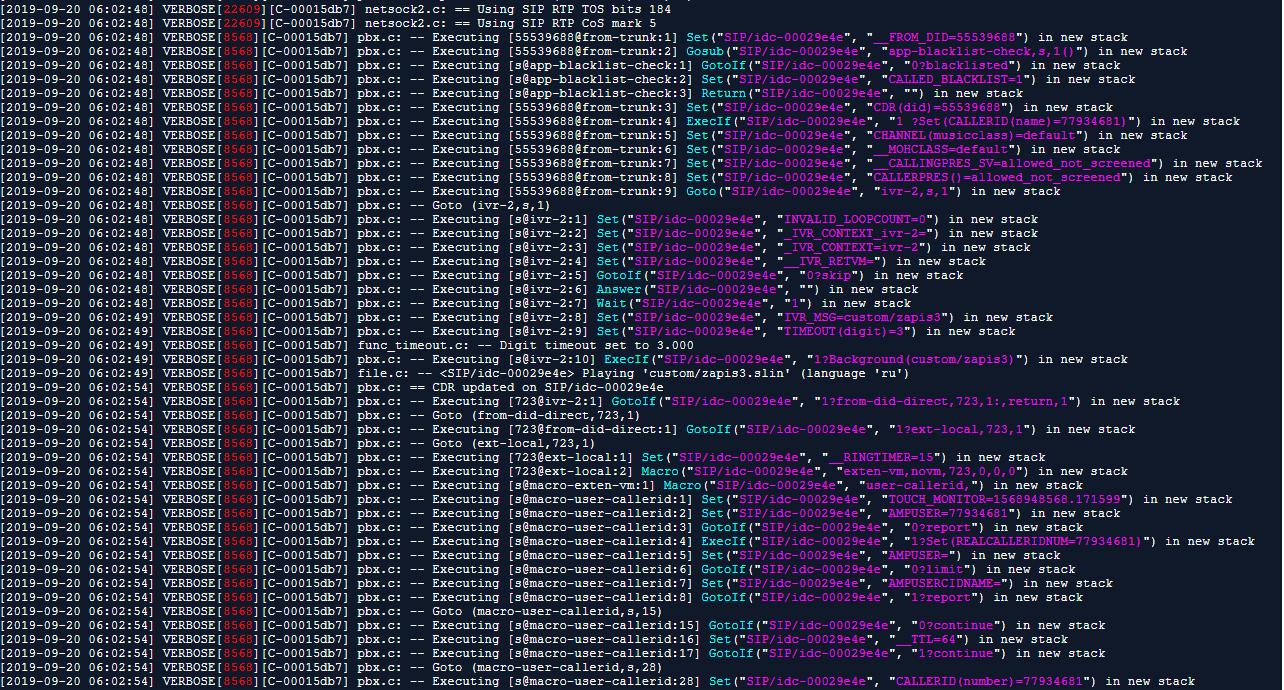Click the "[s@ivr-2:10]" priority label
Screen dimensions: 1284x690
coord(553,359)
